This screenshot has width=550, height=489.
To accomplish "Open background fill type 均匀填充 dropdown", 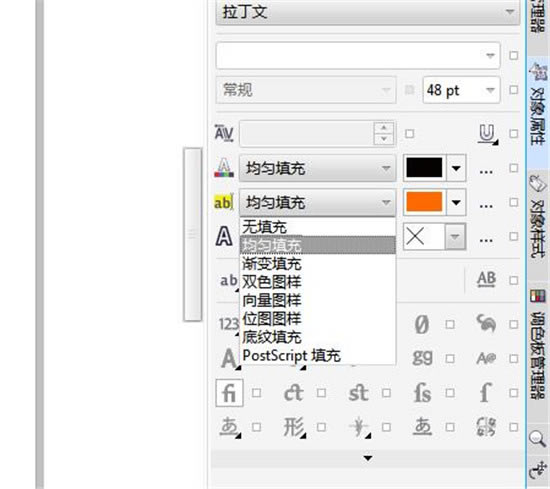I will click(x=317, y=202).
